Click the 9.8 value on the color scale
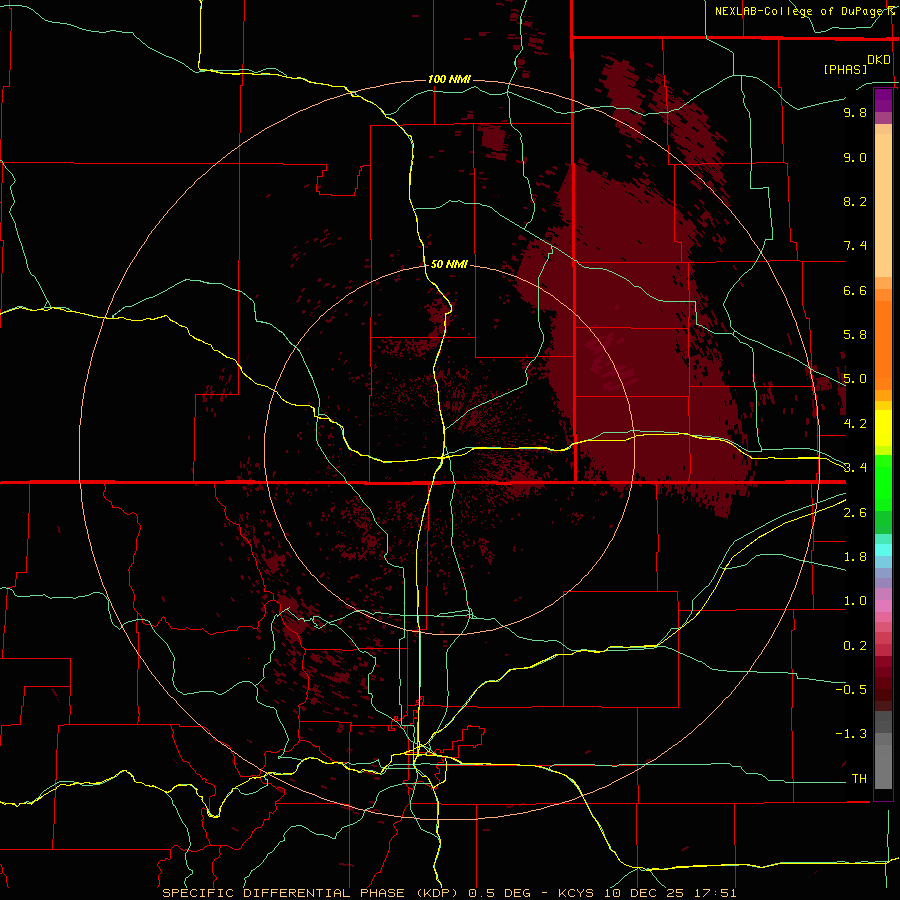This screenshot has width=900, height=900. [x=855, y=112]
